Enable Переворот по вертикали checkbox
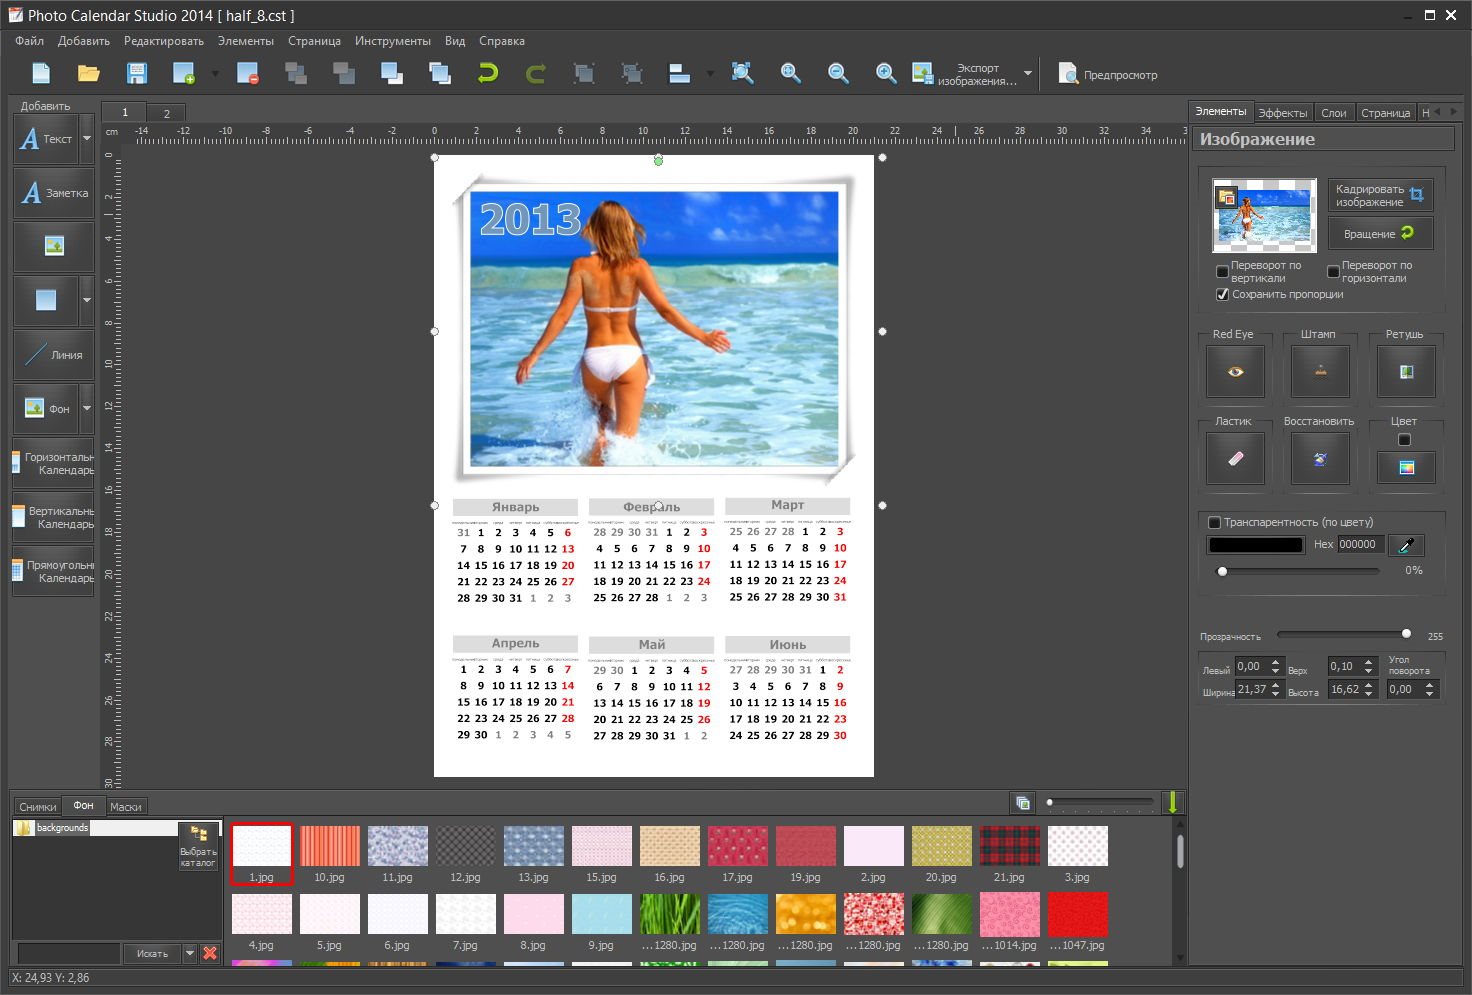The height and width of the screenshot is (995, 1472). tap(1222, 272)
